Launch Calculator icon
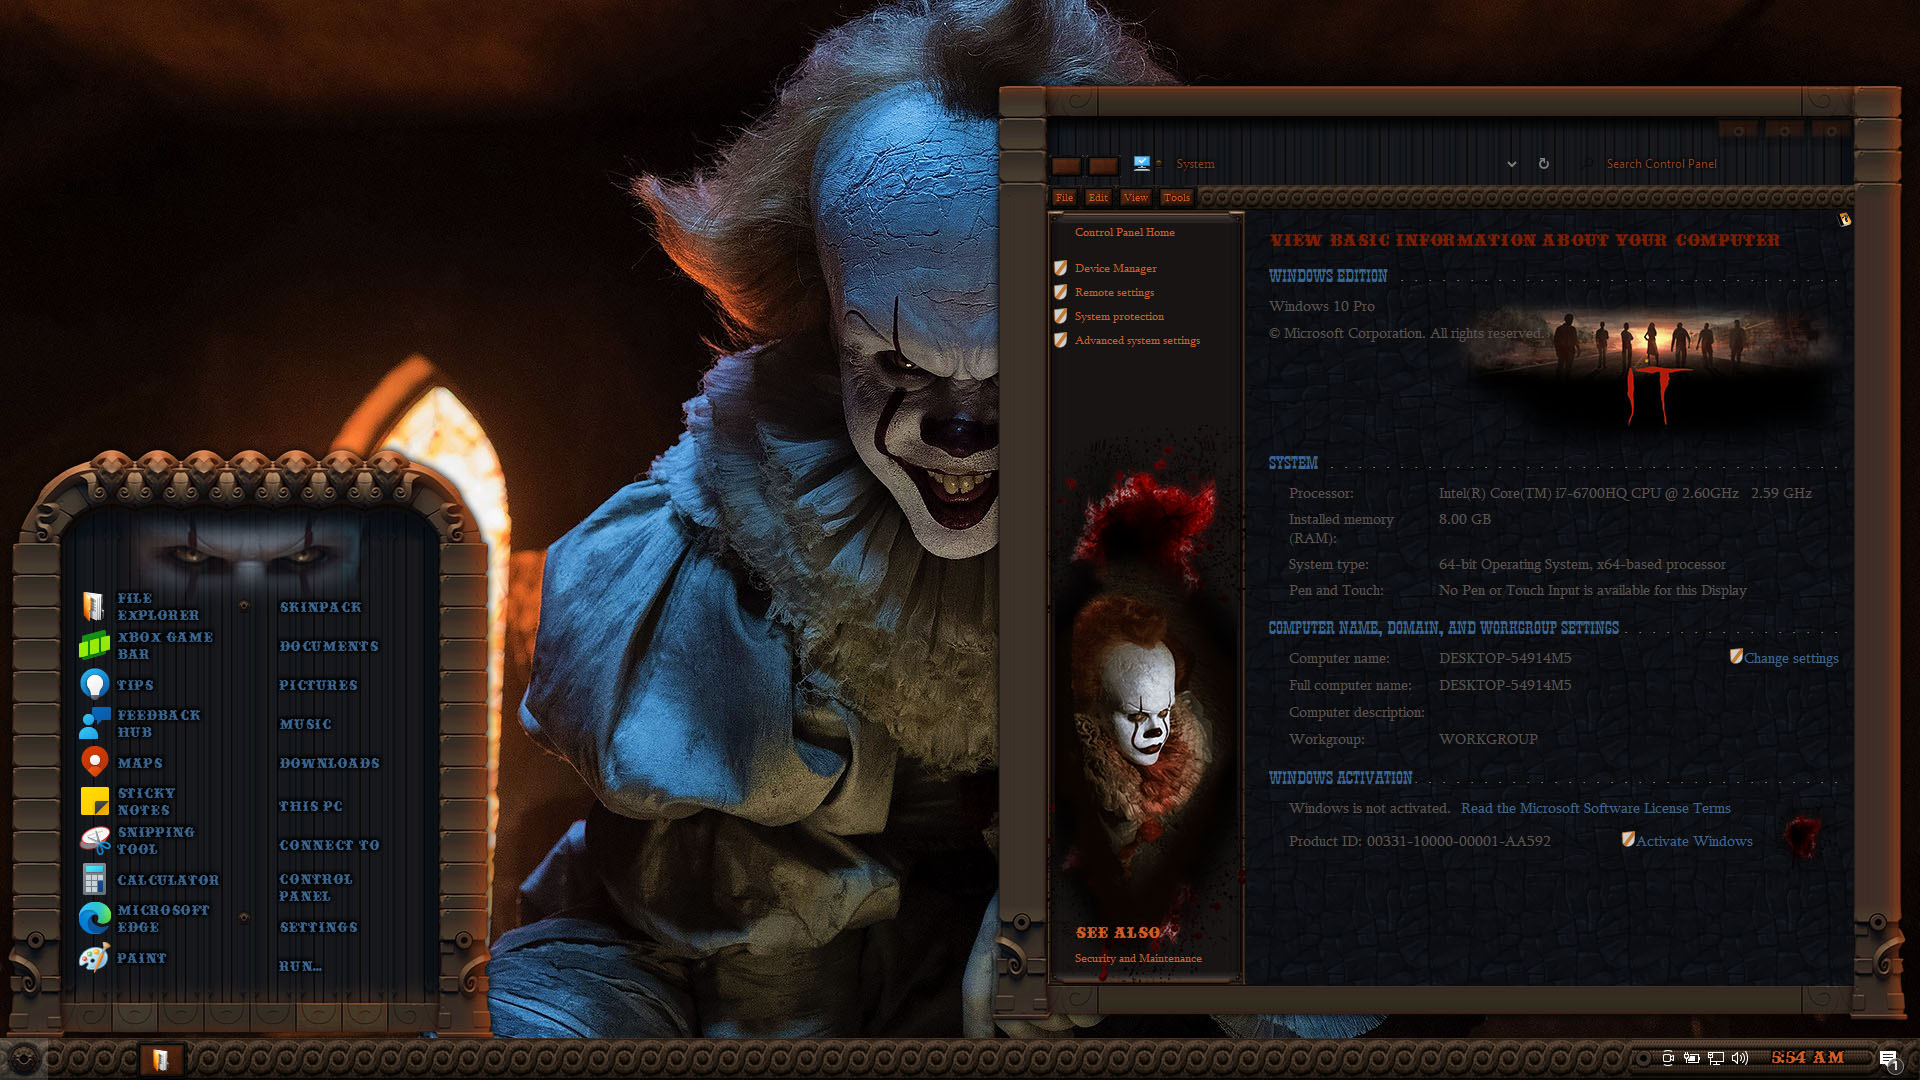The image size is (1920, 1080). [94, 879]
